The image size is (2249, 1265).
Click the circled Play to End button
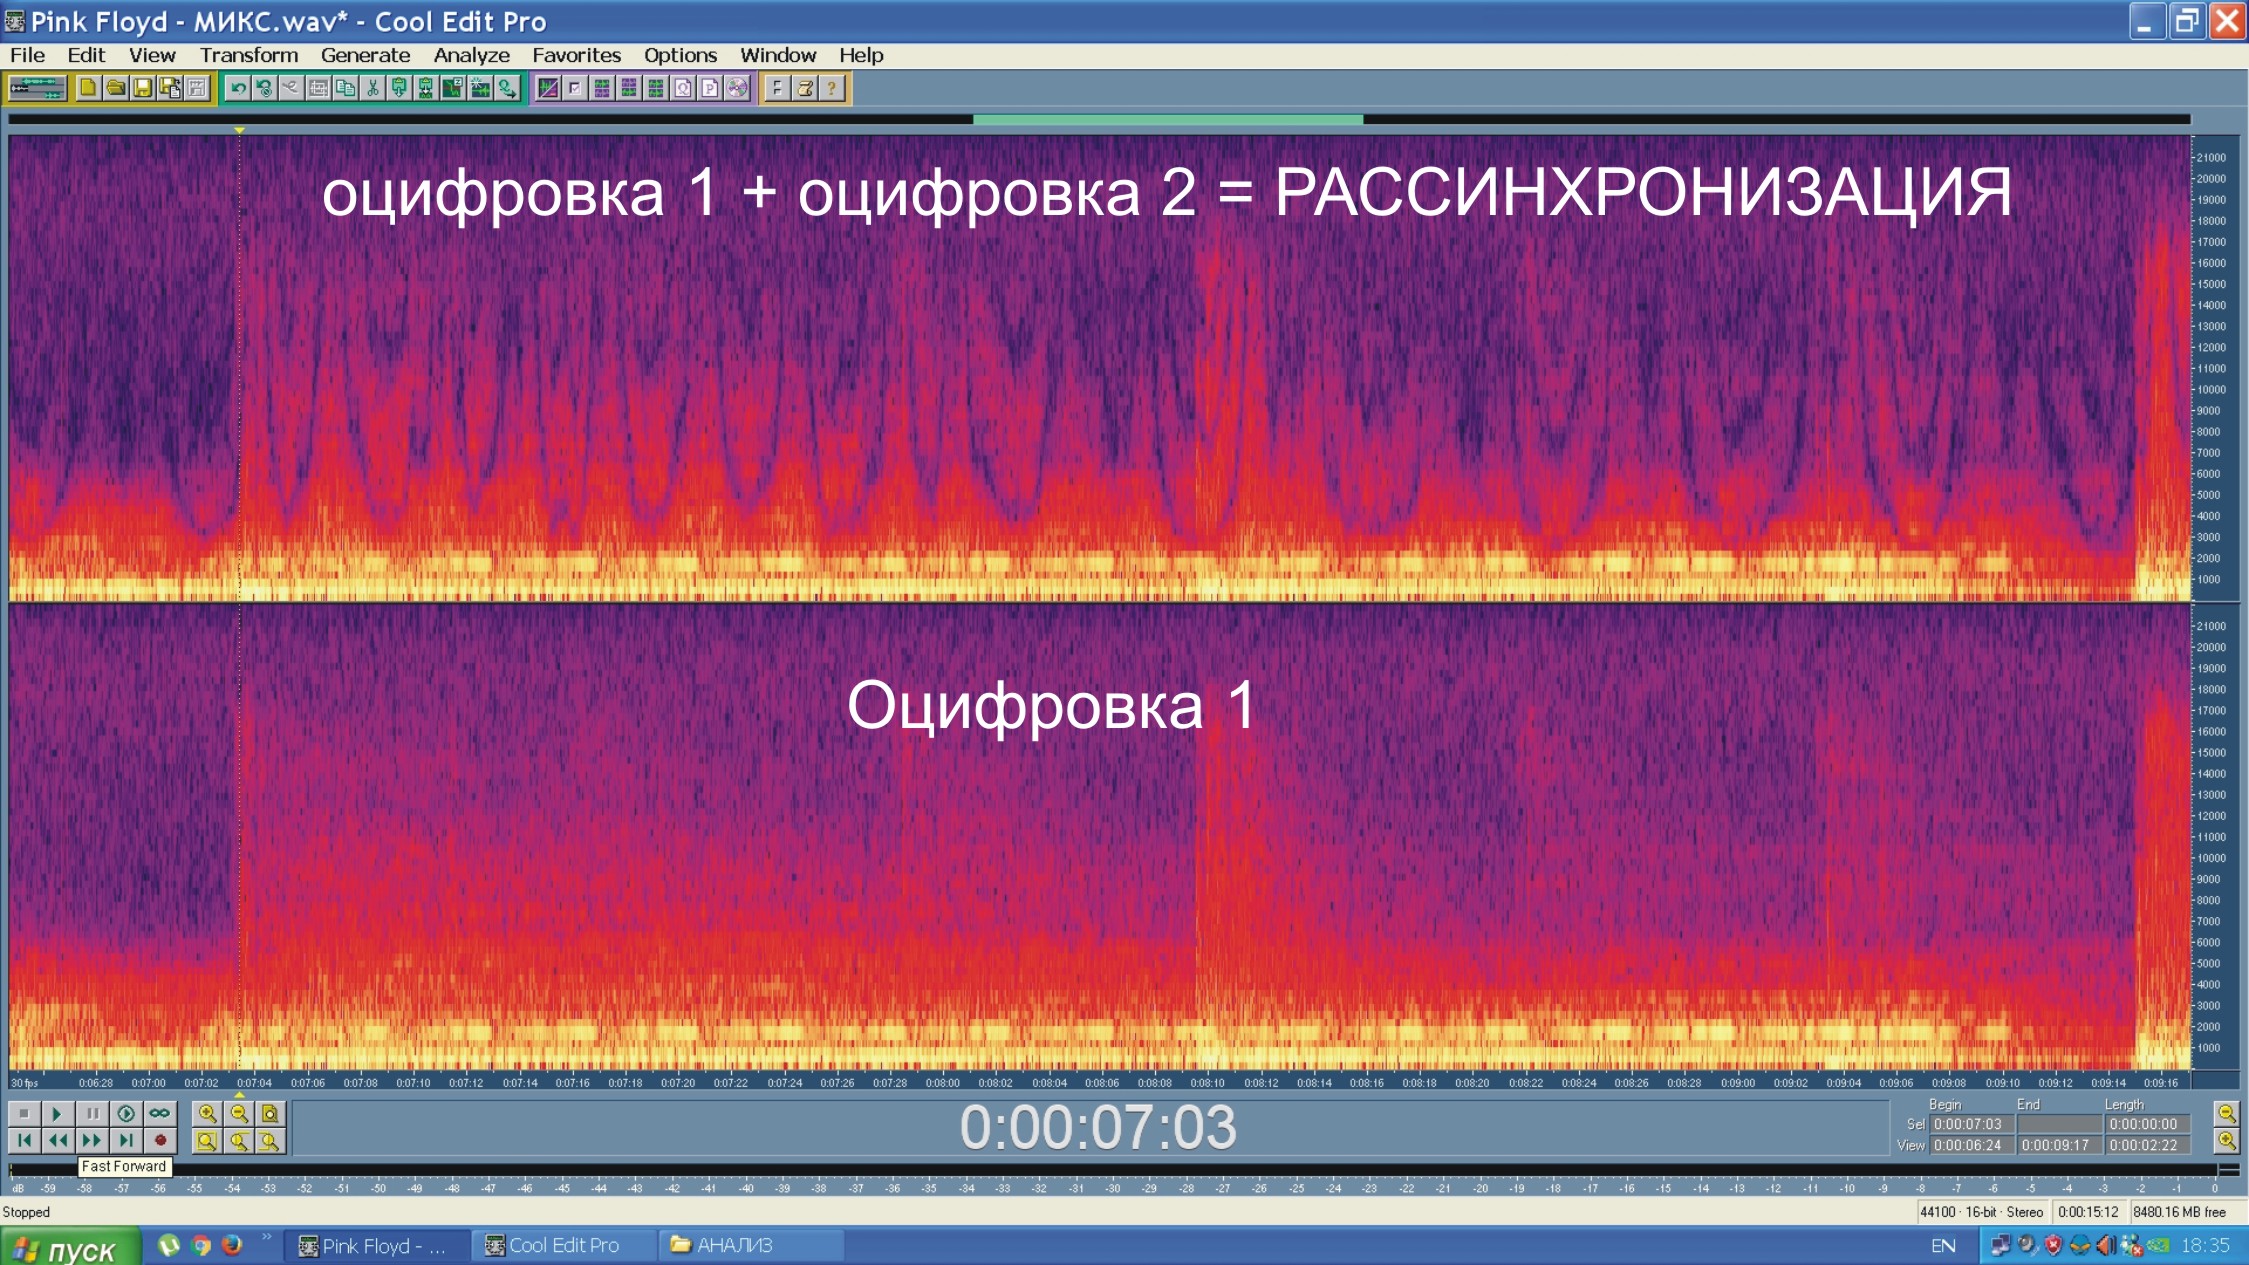pyautogui.click(x=126, y=1113)
